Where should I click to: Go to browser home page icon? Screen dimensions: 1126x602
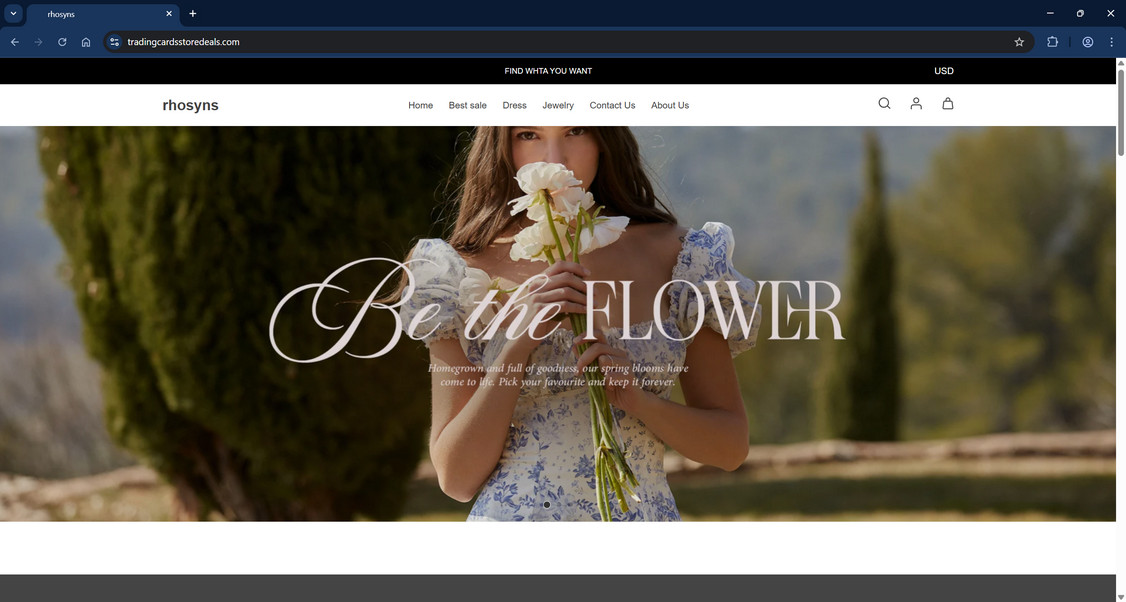(86, 42)
